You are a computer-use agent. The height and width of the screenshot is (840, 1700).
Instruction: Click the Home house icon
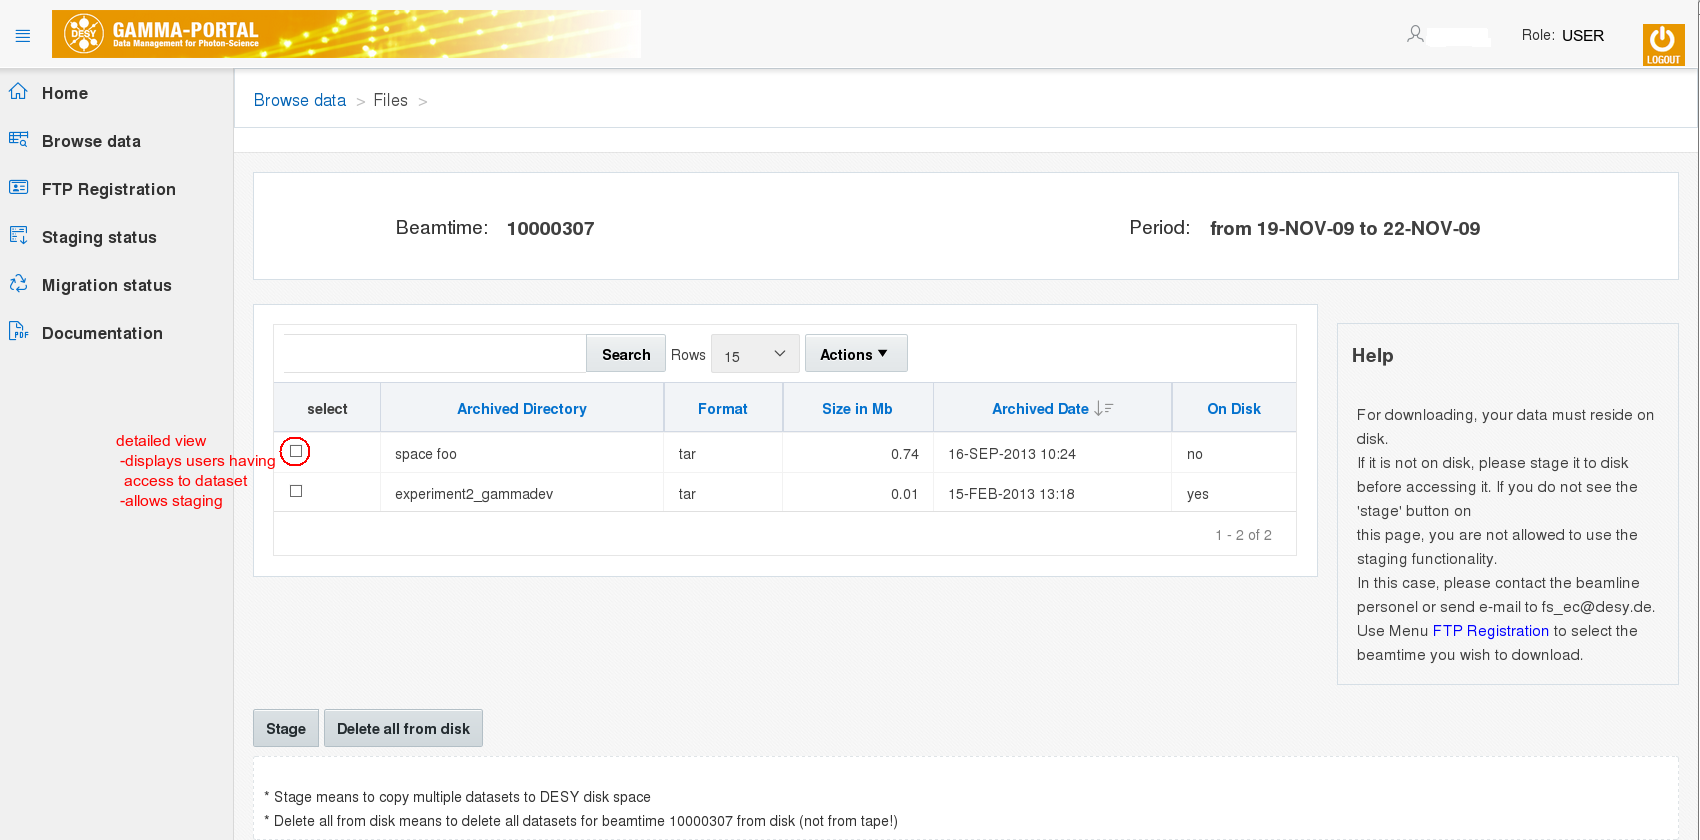(x=18, y=92)
